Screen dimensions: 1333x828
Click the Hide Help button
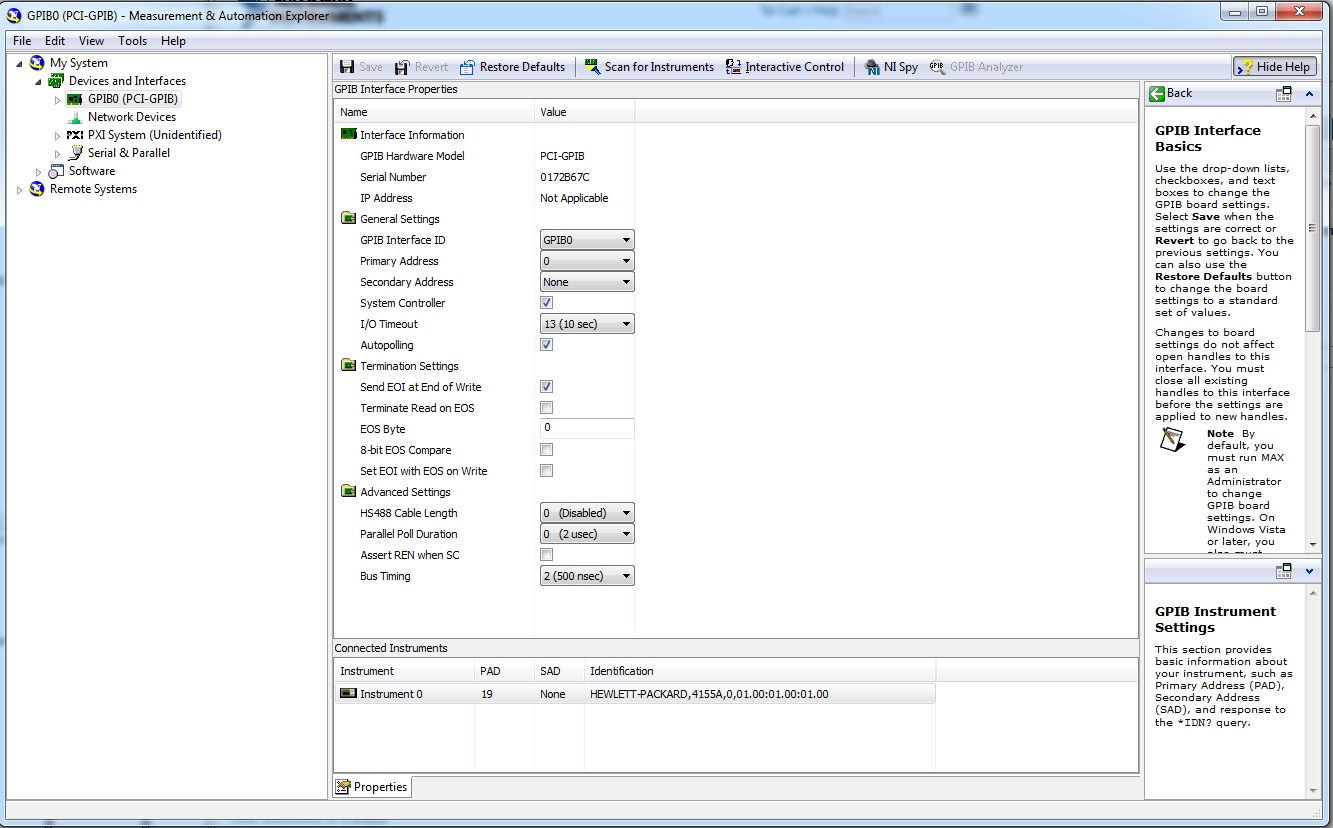click(1274, 67)
